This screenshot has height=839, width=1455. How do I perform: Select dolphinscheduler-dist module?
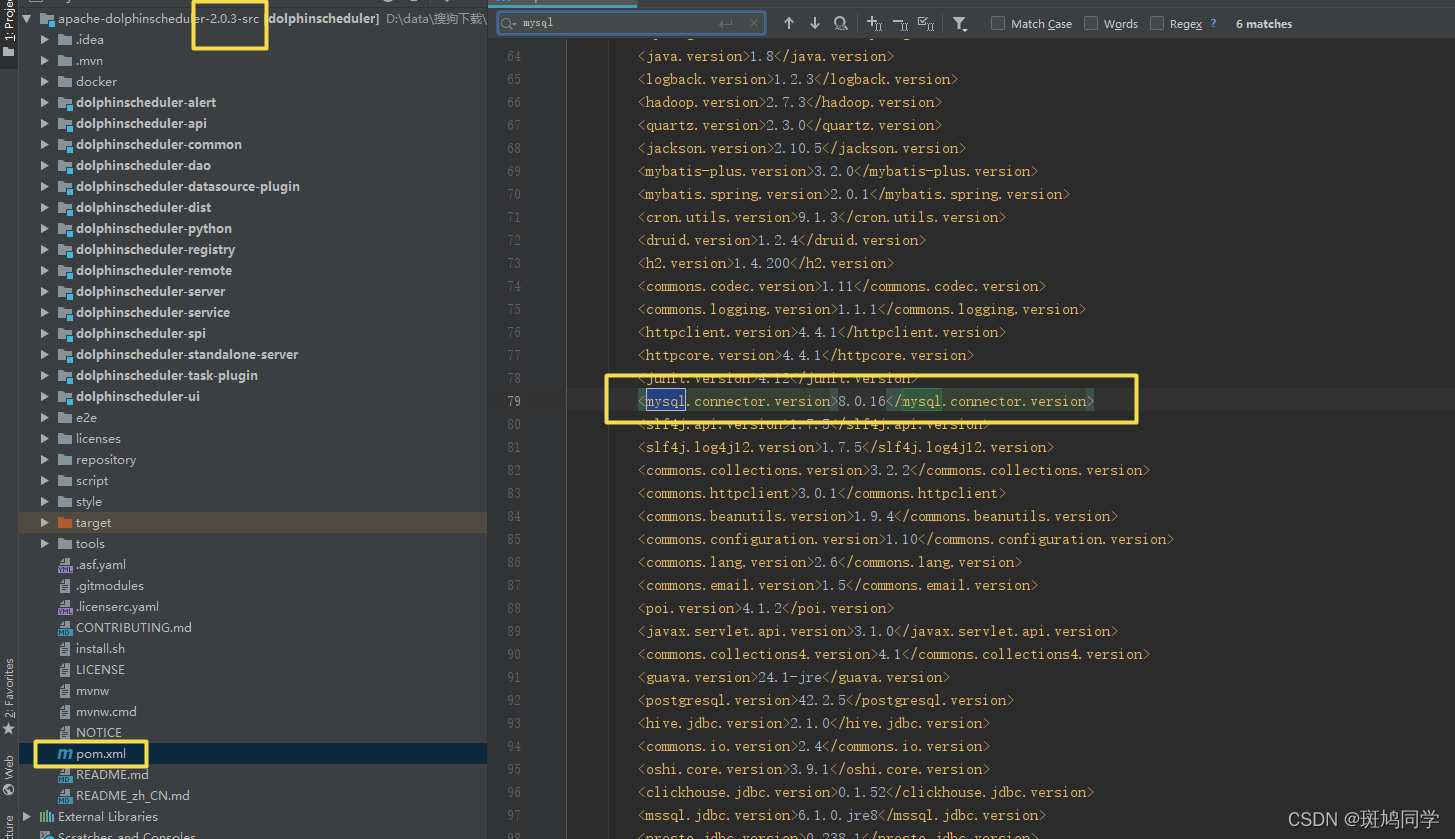point(143,208)
